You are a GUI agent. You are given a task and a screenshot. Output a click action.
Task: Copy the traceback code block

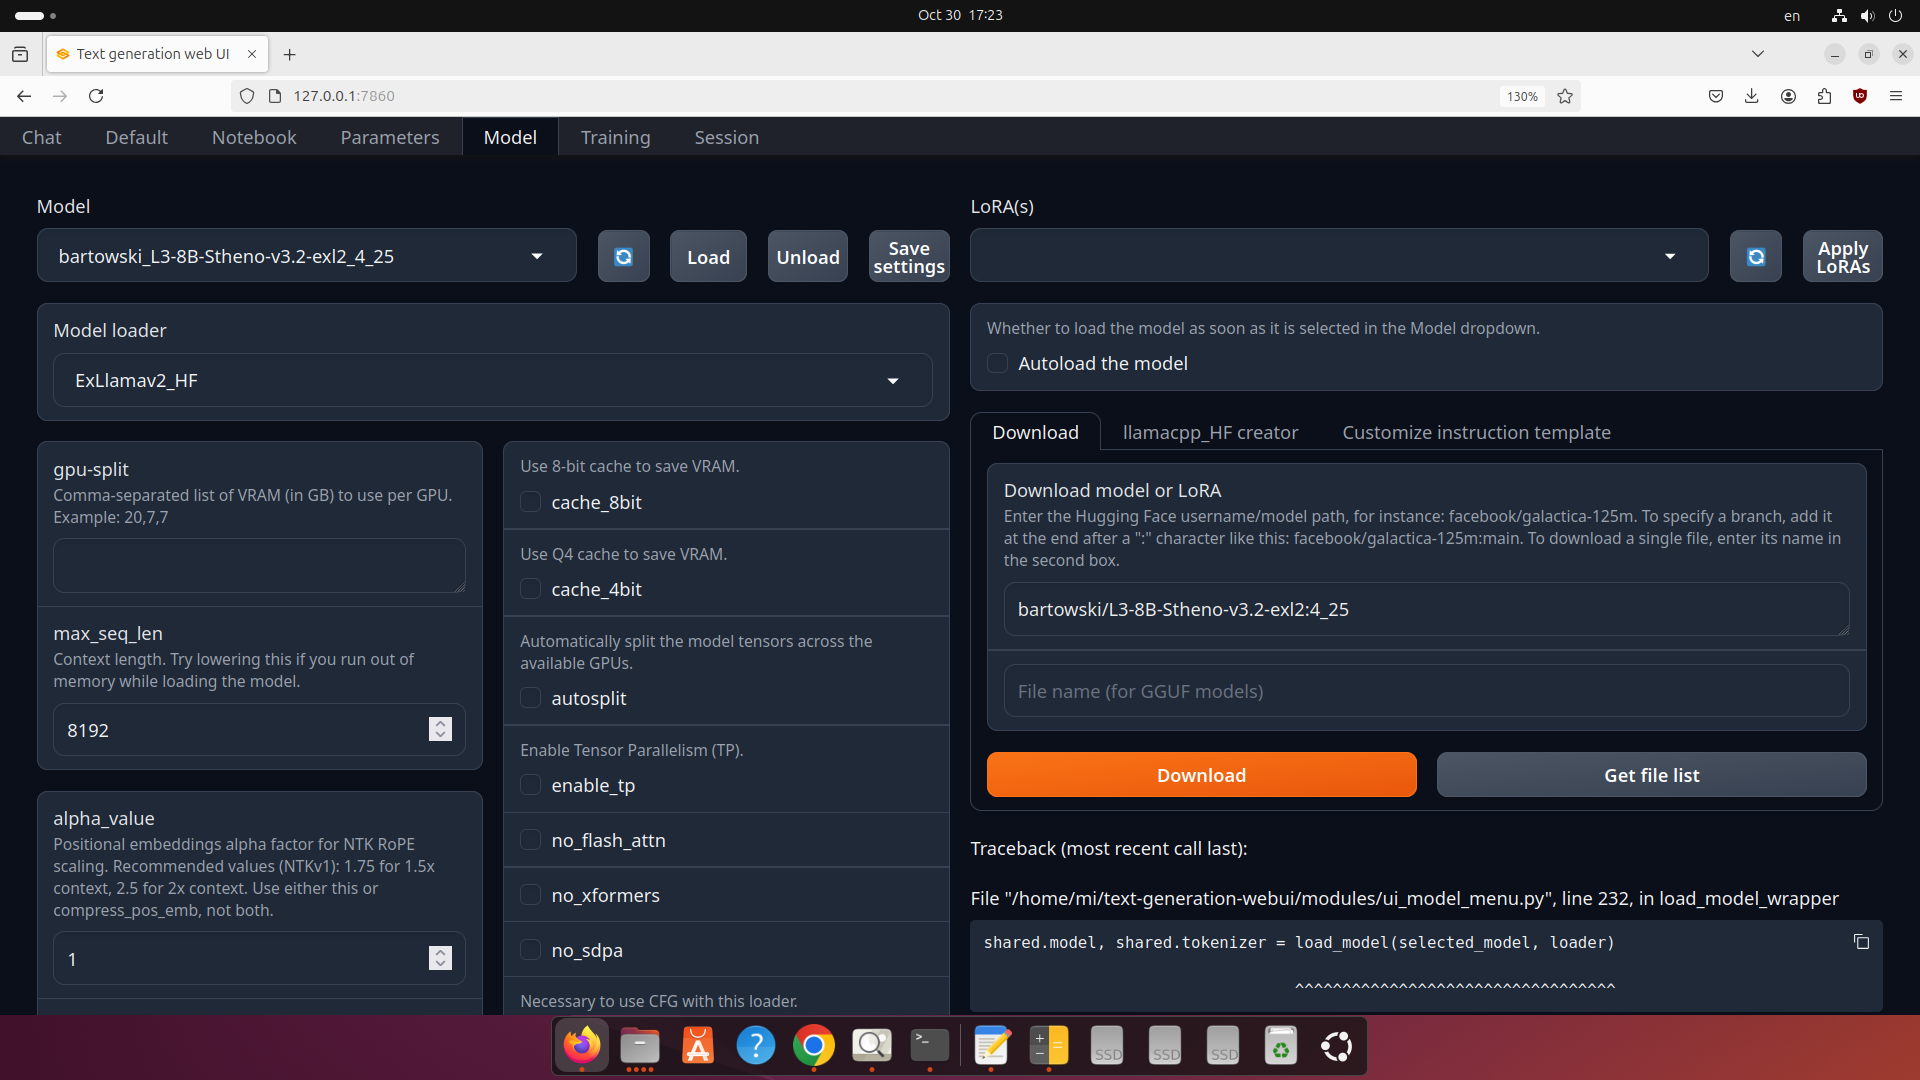pyautogui.click(x=1861, y=942)
